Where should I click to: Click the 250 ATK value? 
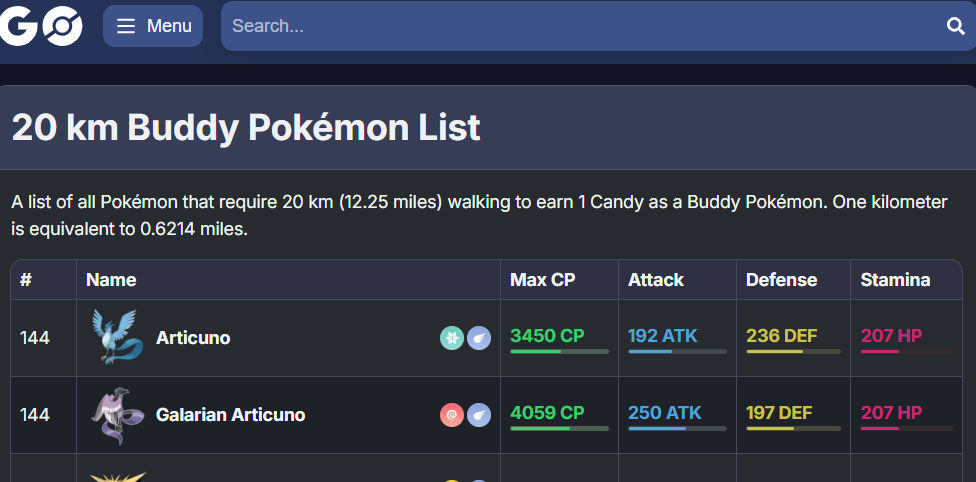665,413
